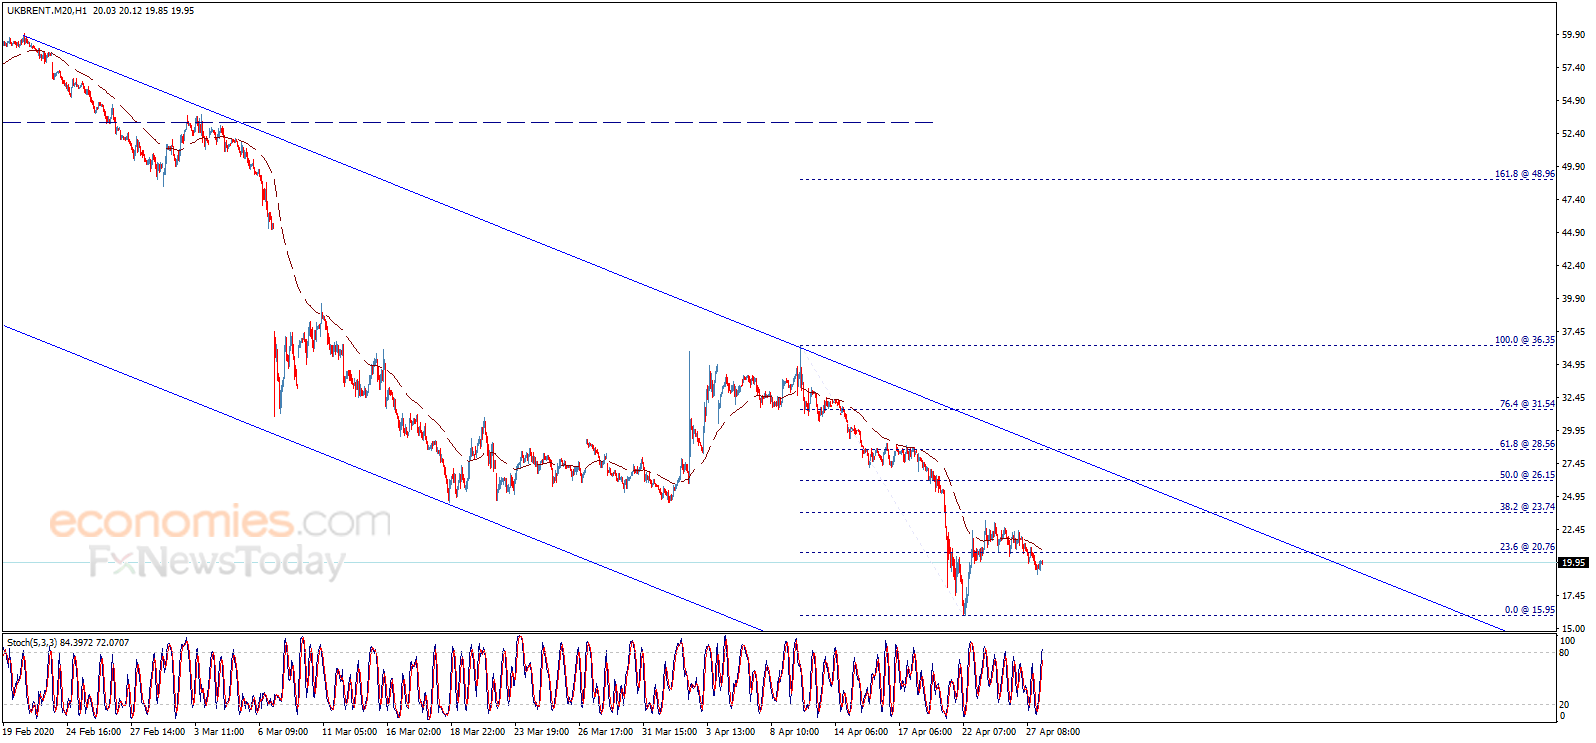This screenshot has width=1596, height=743.
Task: Select the 31 Mar 15:00 time label
Action: [669, 732]
